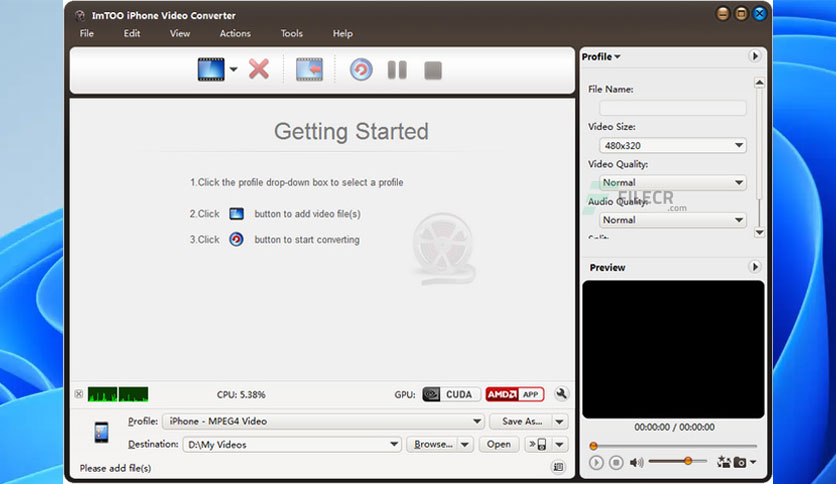Viewport: 836px width, 484px height.
Task: Click the Stop conversion square button
Action: pyautogui.click(x=433, y=70)
